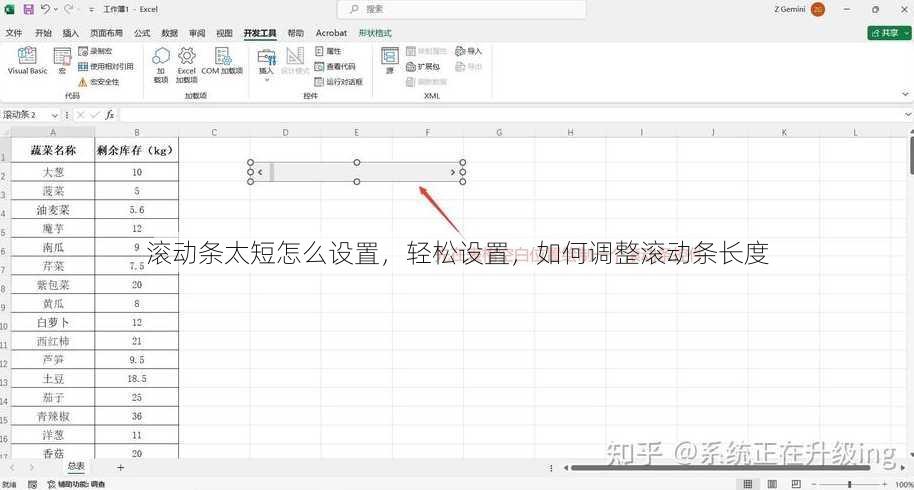Switch to the 视图 view tab
The height and width of the screenshot is (490, 914).
(224, 33)
